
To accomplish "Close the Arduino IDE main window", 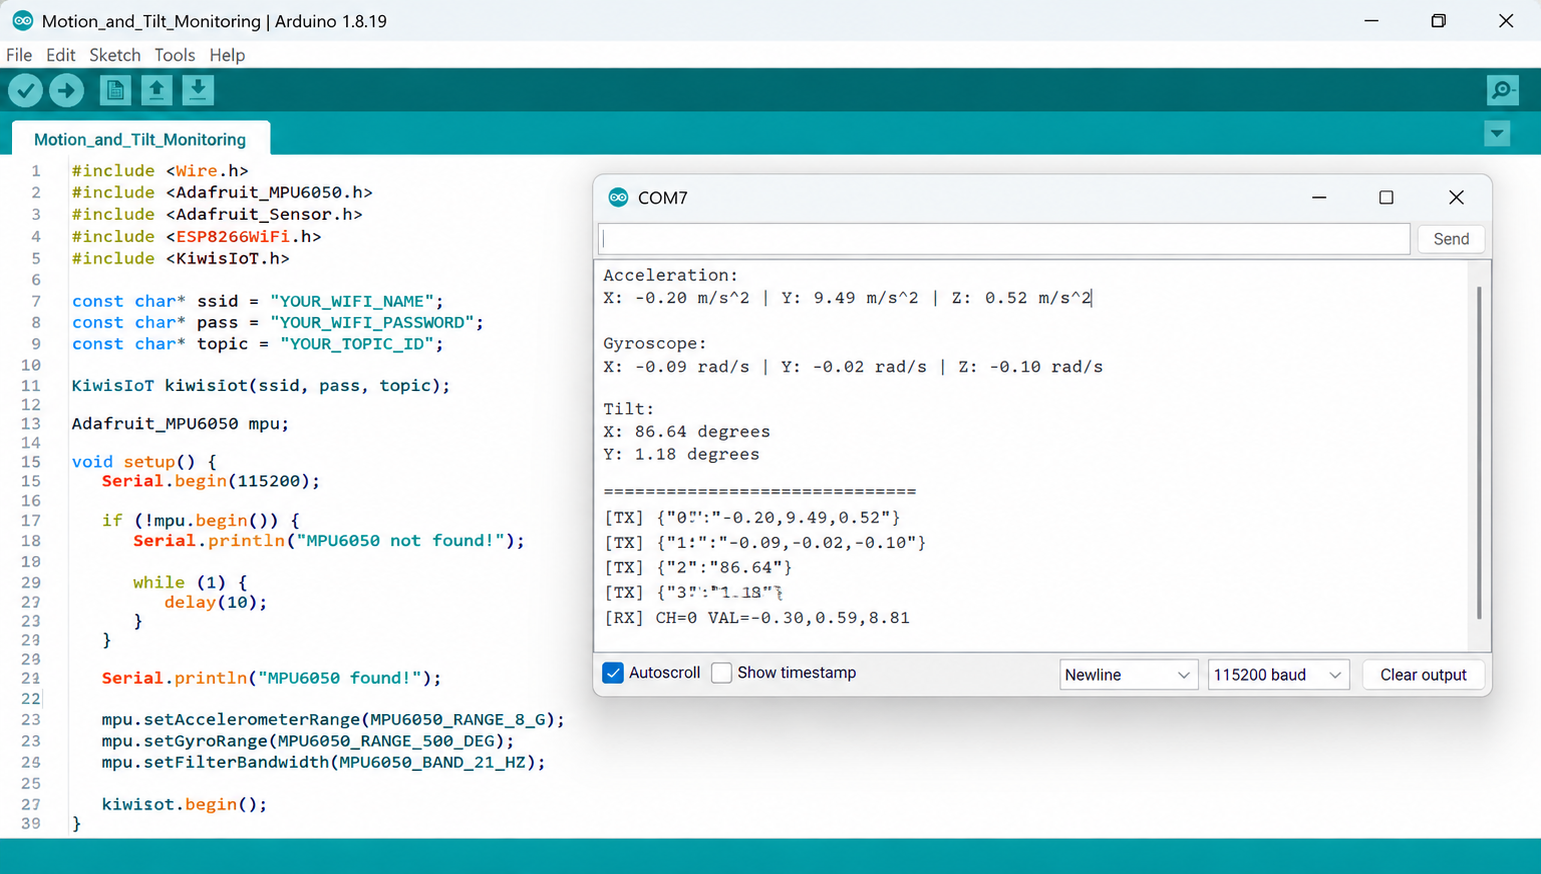I will (1506, 21).
